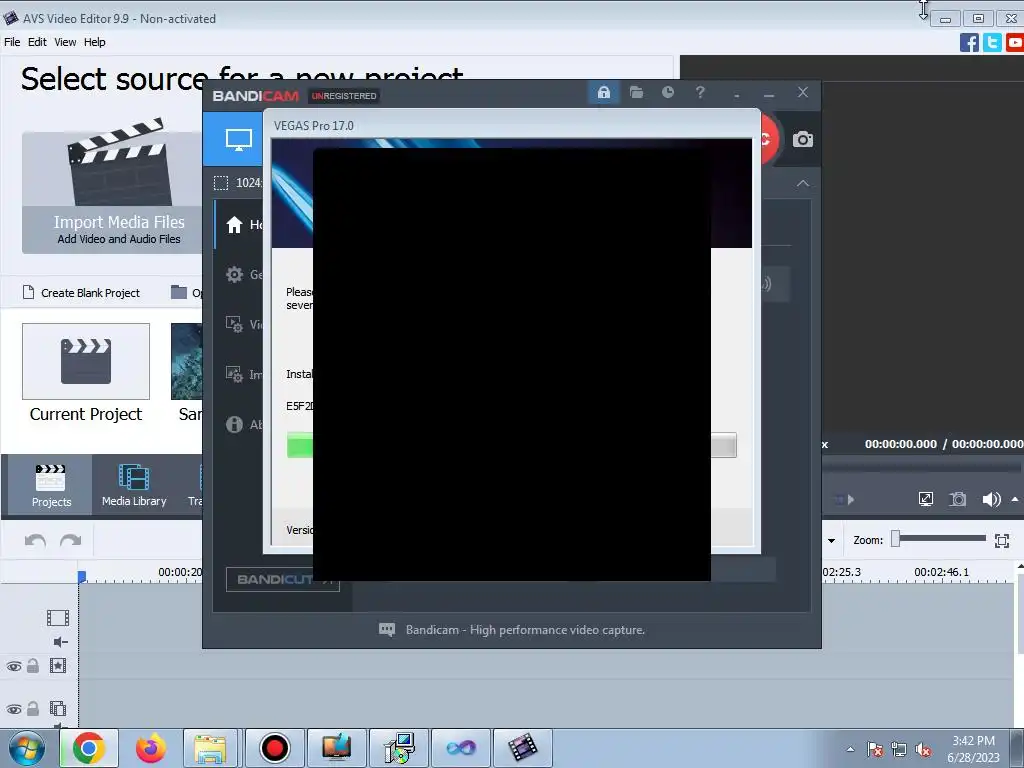Open Windows Explorer from taskbar

(210, 748)
